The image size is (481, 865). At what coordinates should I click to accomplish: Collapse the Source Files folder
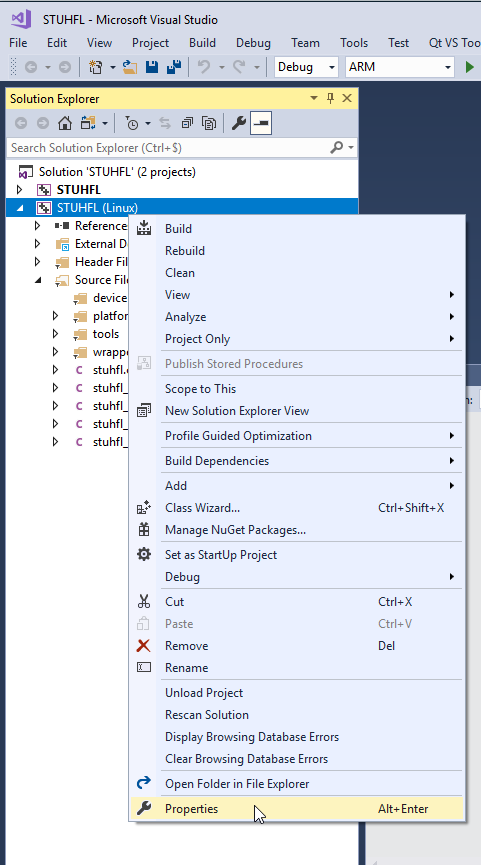tap(38, 280)
